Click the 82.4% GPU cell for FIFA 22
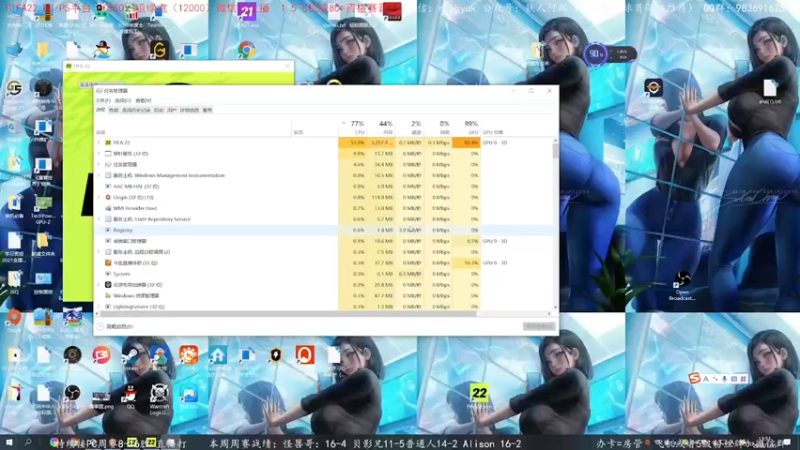This screenshot has height=450, width=800. tap(466, 143)
